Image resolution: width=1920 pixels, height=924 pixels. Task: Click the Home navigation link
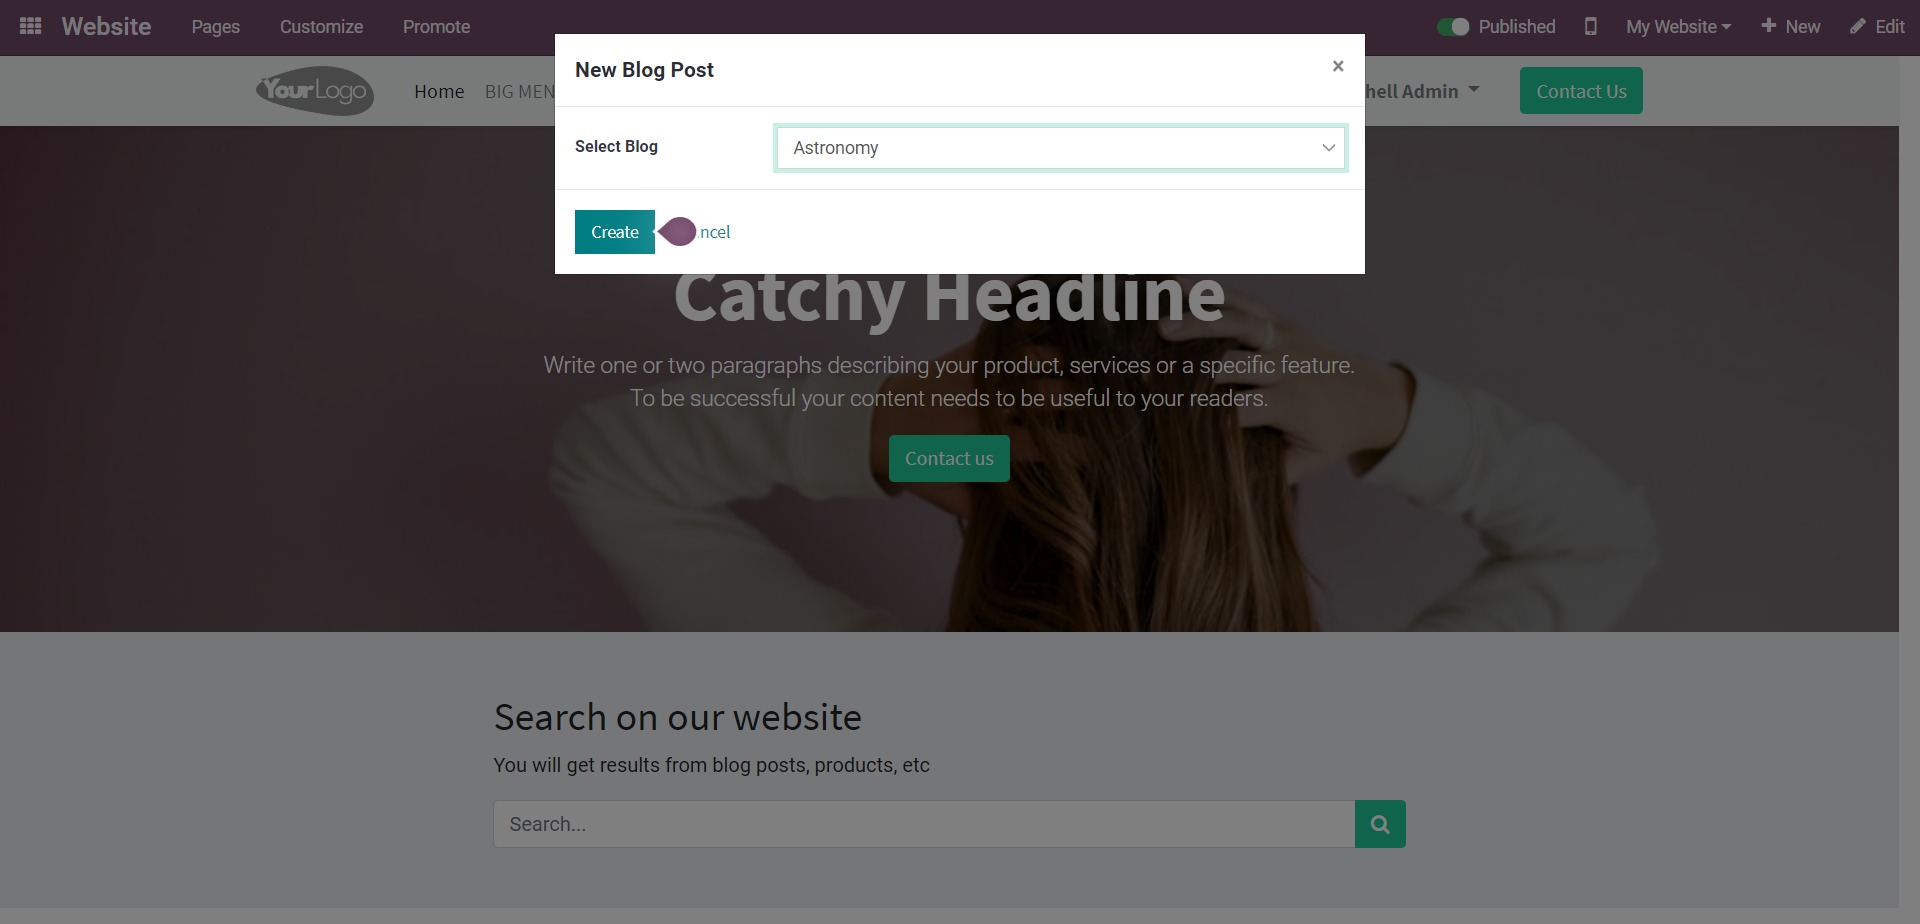tap(439, 91)
